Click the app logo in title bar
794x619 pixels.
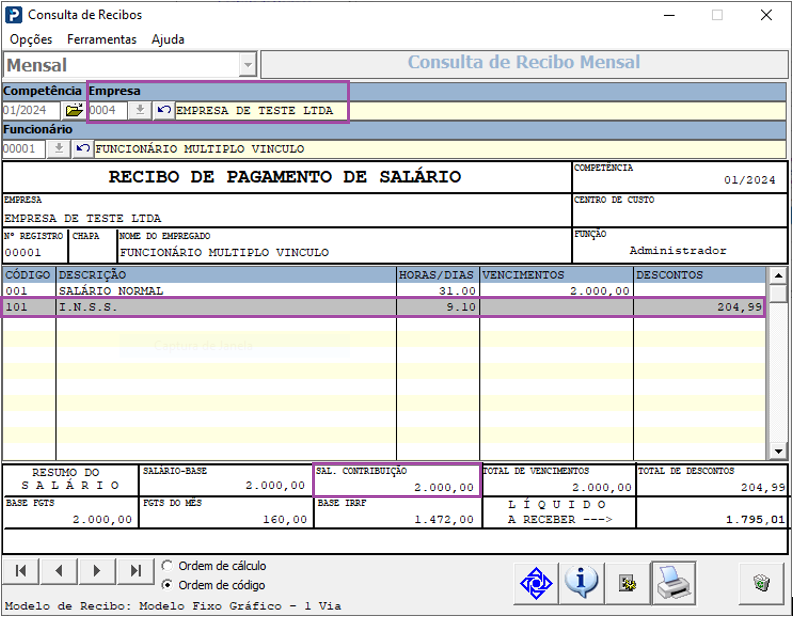(x=14, y=15)
